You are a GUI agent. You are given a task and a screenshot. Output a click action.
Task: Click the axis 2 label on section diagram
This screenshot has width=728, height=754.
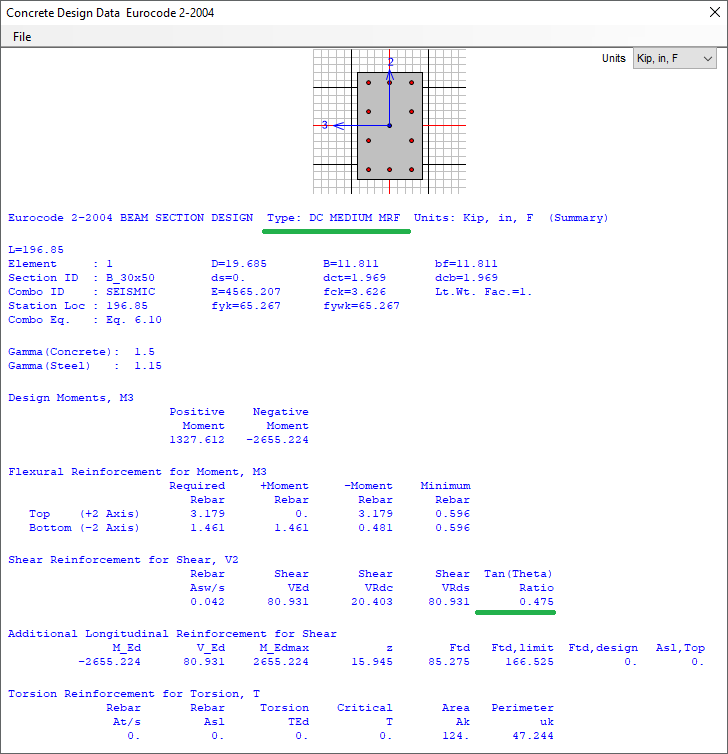coord(391,62)
